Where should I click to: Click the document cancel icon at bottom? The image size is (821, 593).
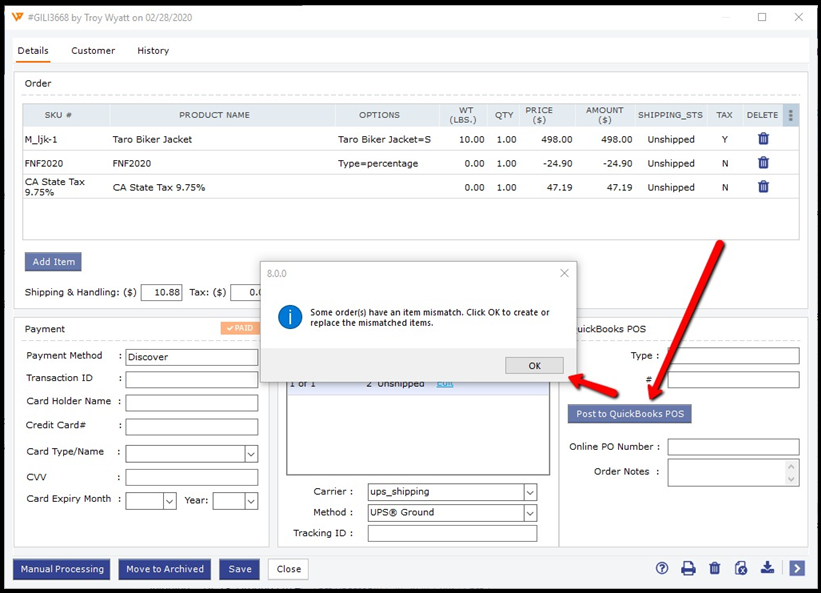click(x=740, y=568)
